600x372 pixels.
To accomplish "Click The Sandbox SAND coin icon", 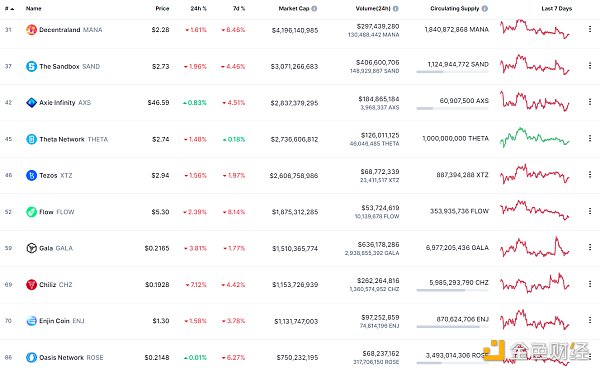I will point(31,66).
